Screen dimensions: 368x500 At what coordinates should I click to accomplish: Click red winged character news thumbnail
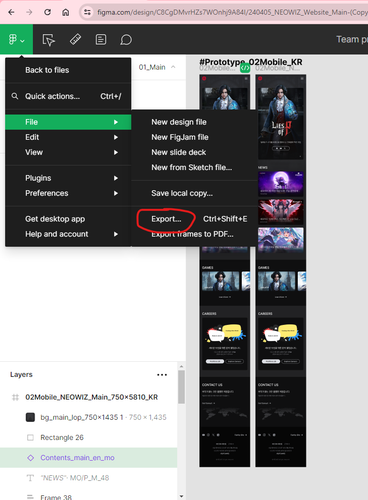281,211
